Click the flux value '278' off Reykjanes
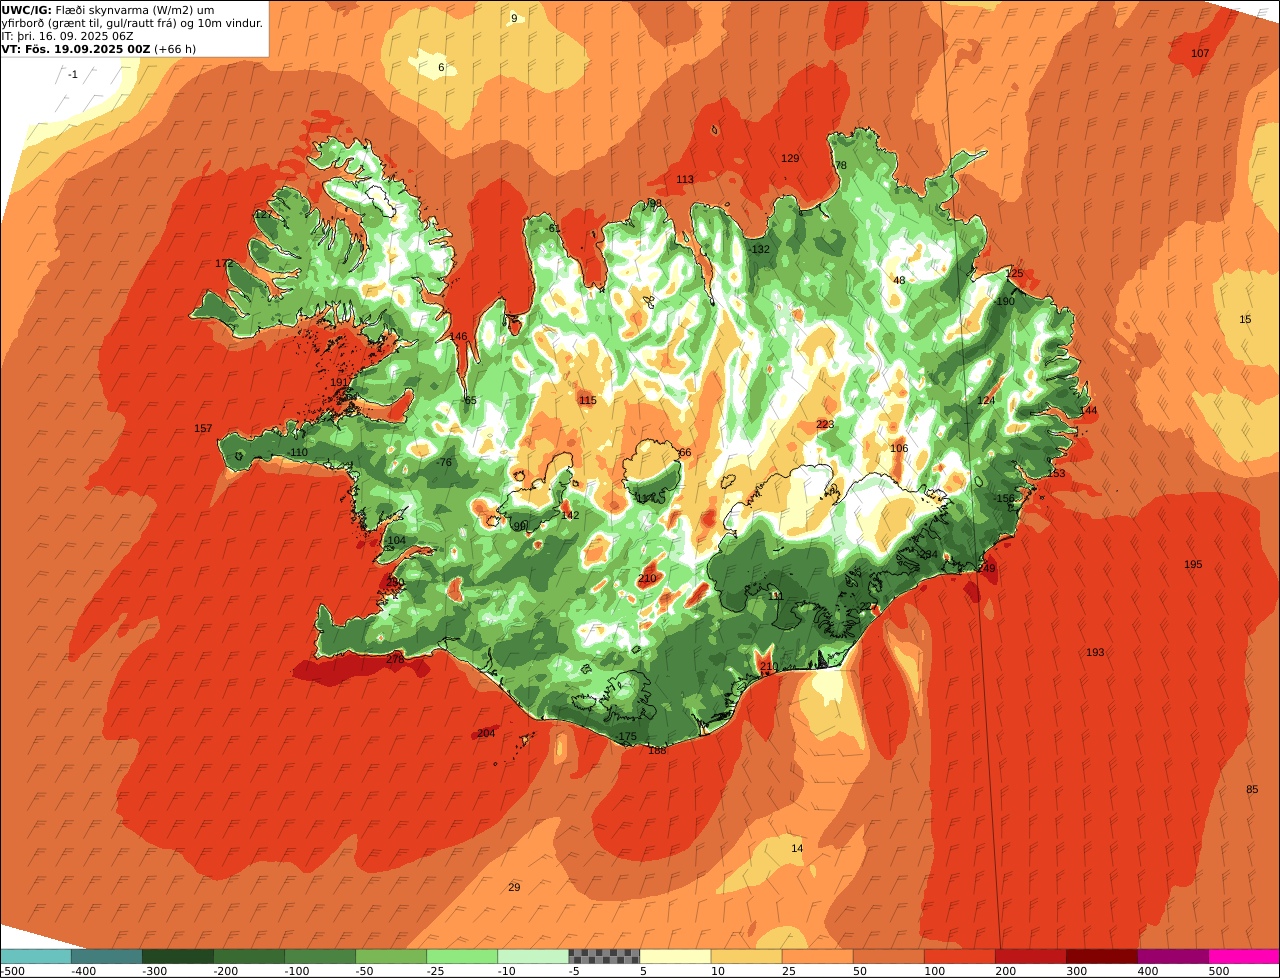Screen dimensions: 1280x978 [395, 659]
